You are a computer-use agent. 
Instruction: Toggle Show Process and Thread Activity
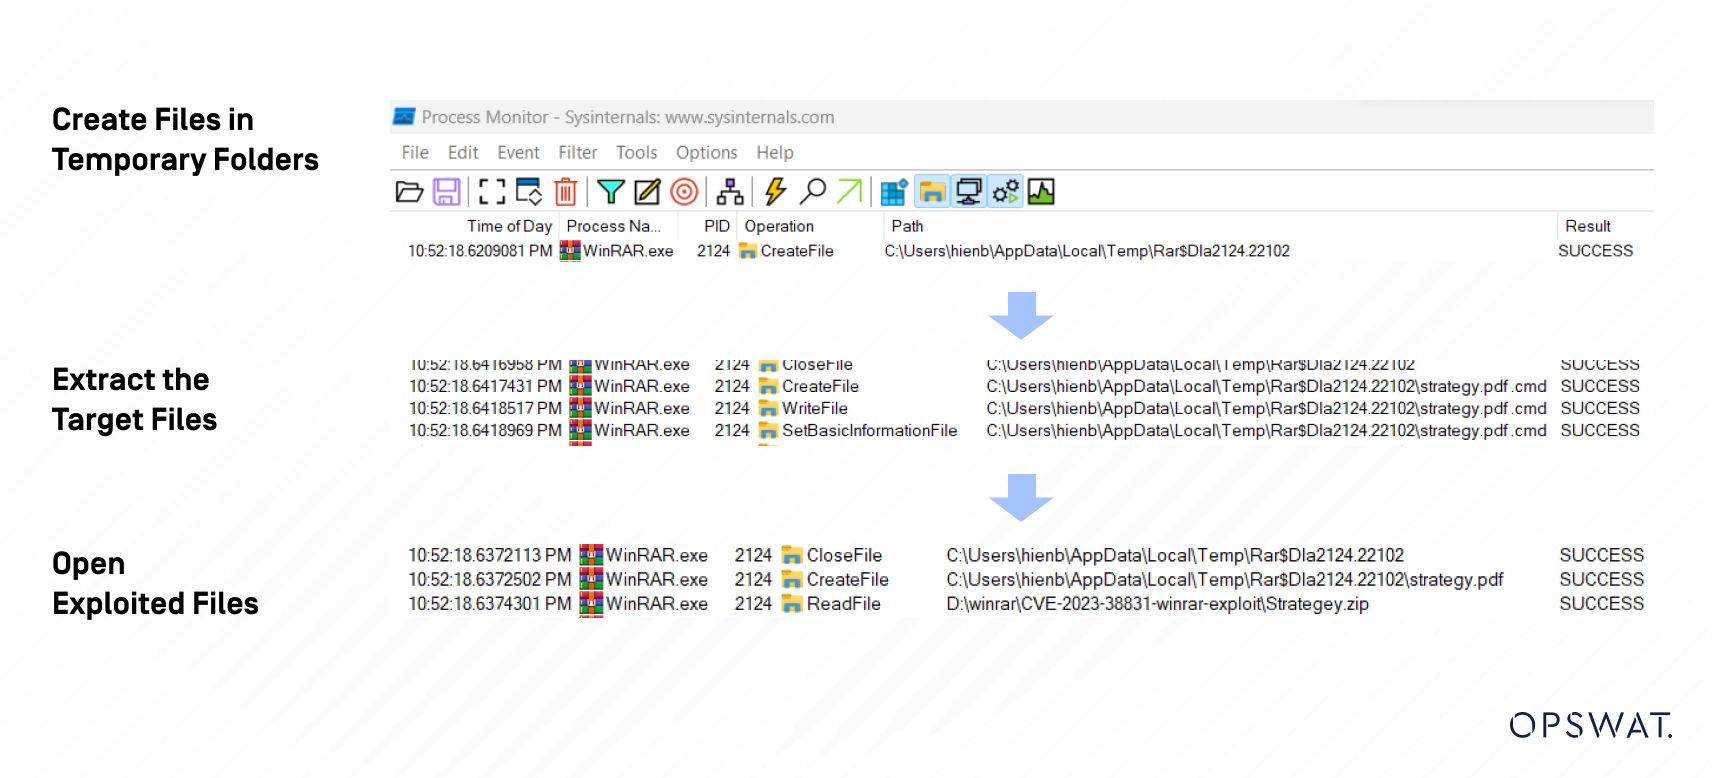pyautogui.click(x=1005, y=191)
